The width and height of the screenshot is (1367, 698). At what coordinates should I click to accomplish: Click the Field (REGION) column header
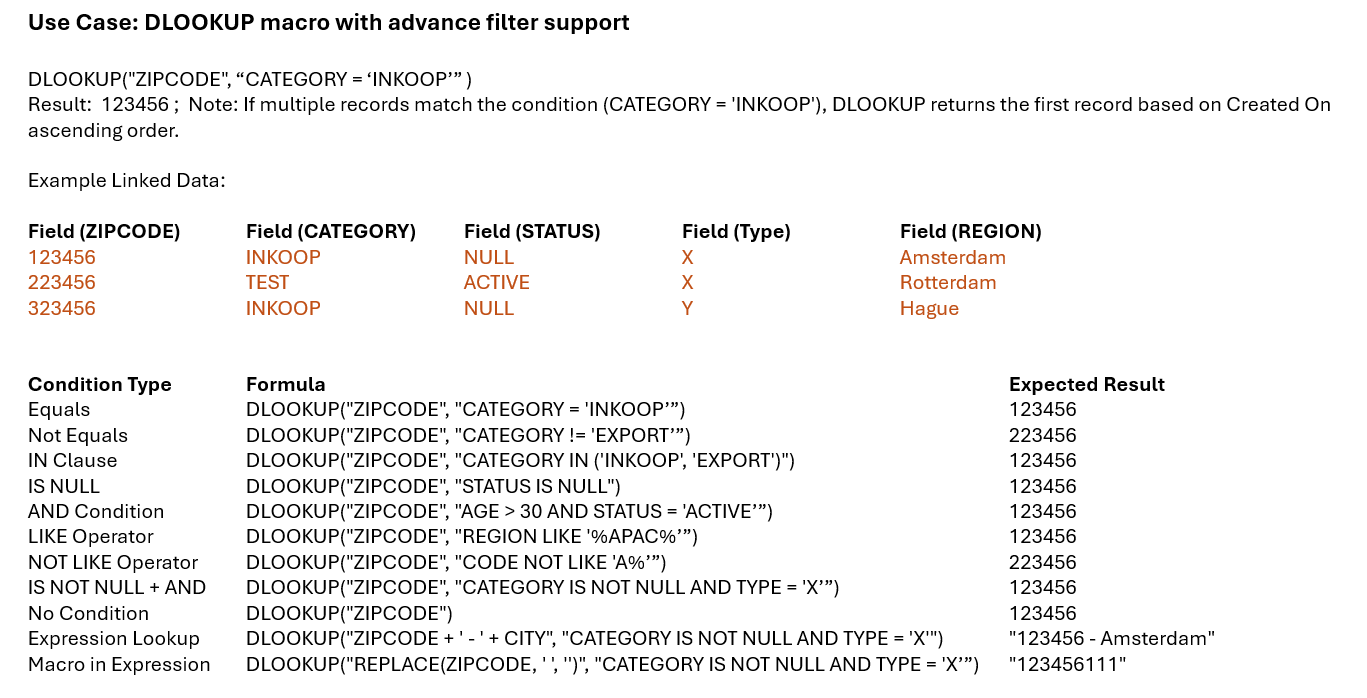pyautogui.click(x=970, y=231)
